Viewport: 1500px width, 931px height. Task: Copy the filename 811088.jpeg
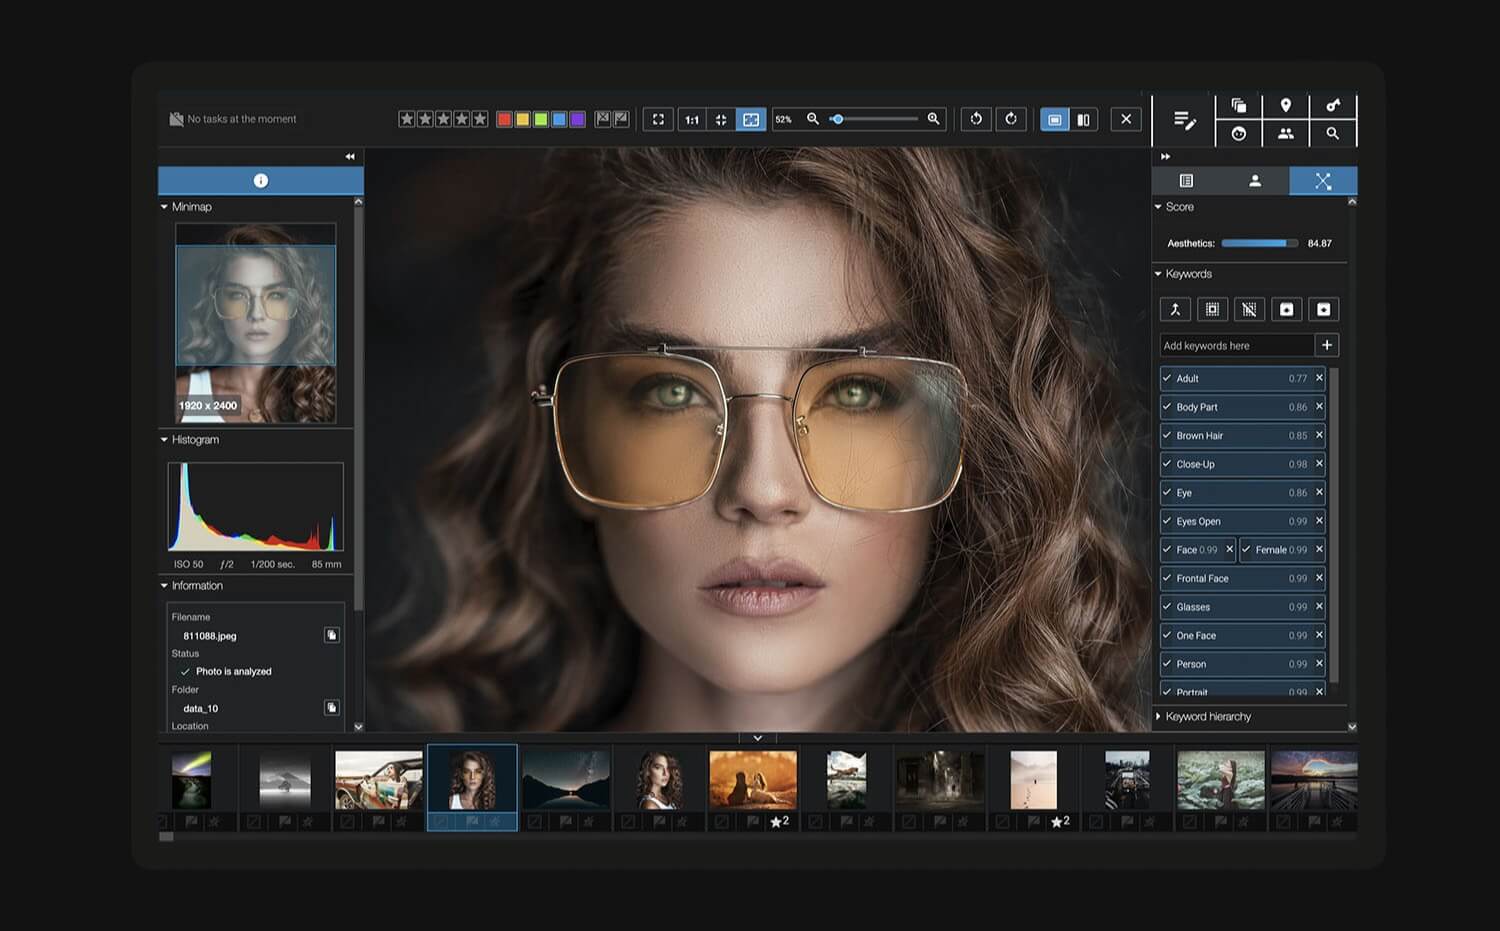click(331, 635)
